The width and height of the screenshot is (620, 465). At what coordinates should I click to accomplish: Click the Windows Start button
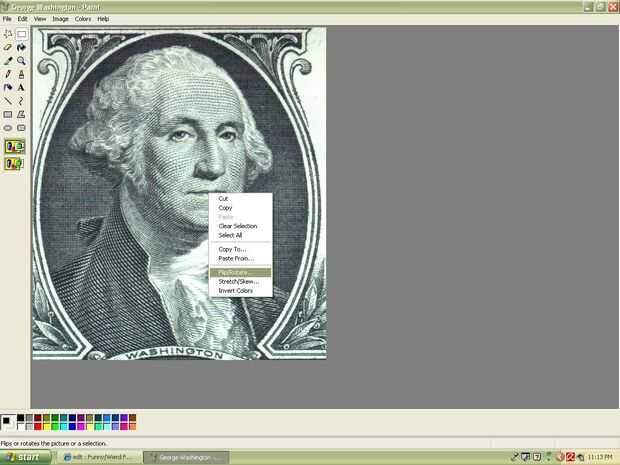(25, 457)
